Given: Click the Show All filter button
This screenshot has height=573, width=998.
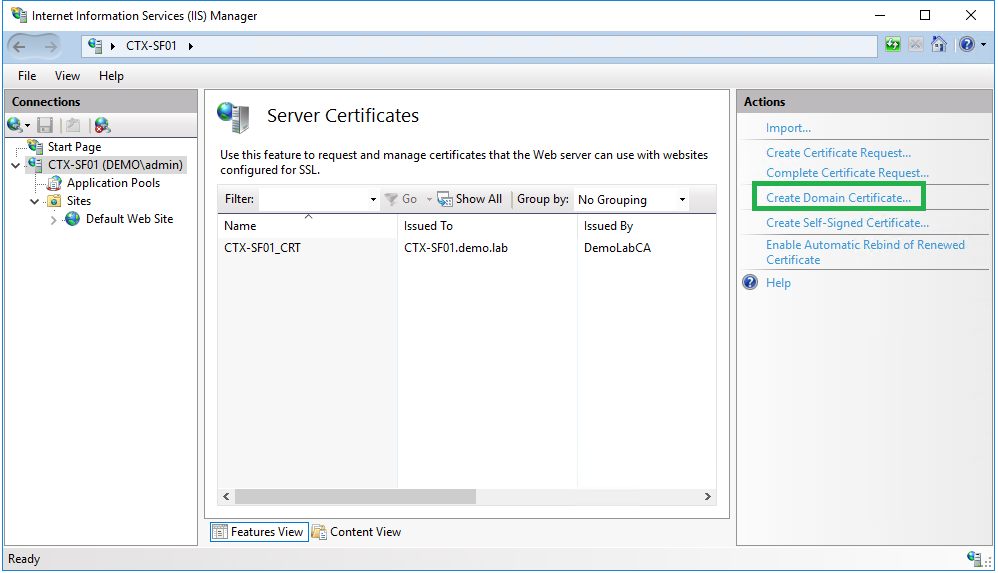Looking at the screenshot, I should point(470,199).
